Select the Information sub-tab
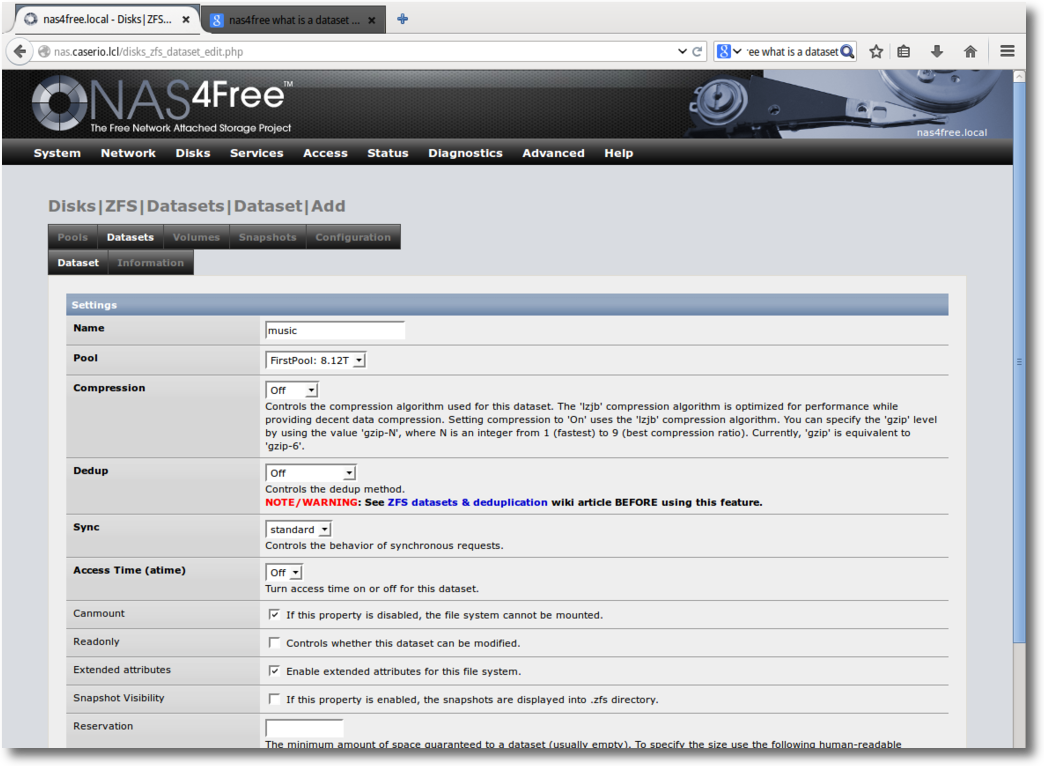The image size is (1044, 766). (x=150, y=262)
